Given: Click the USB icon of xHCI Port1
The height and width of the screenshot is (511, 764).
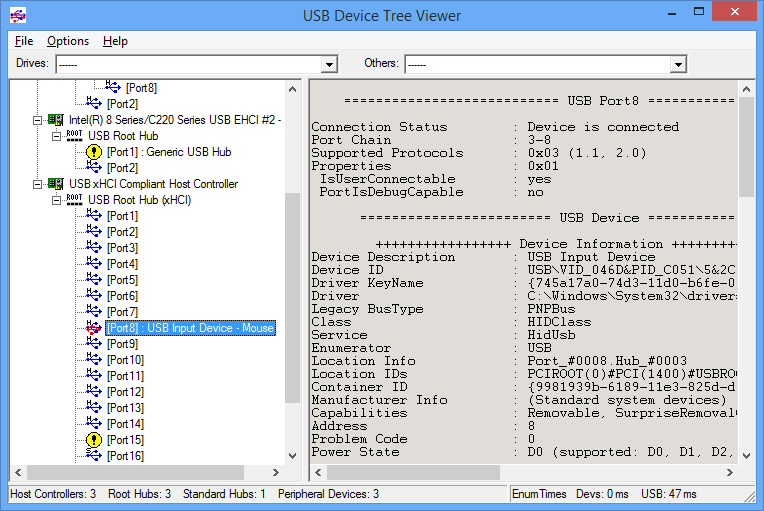Looking at the screenshot, I should click(x=94, y=215).
